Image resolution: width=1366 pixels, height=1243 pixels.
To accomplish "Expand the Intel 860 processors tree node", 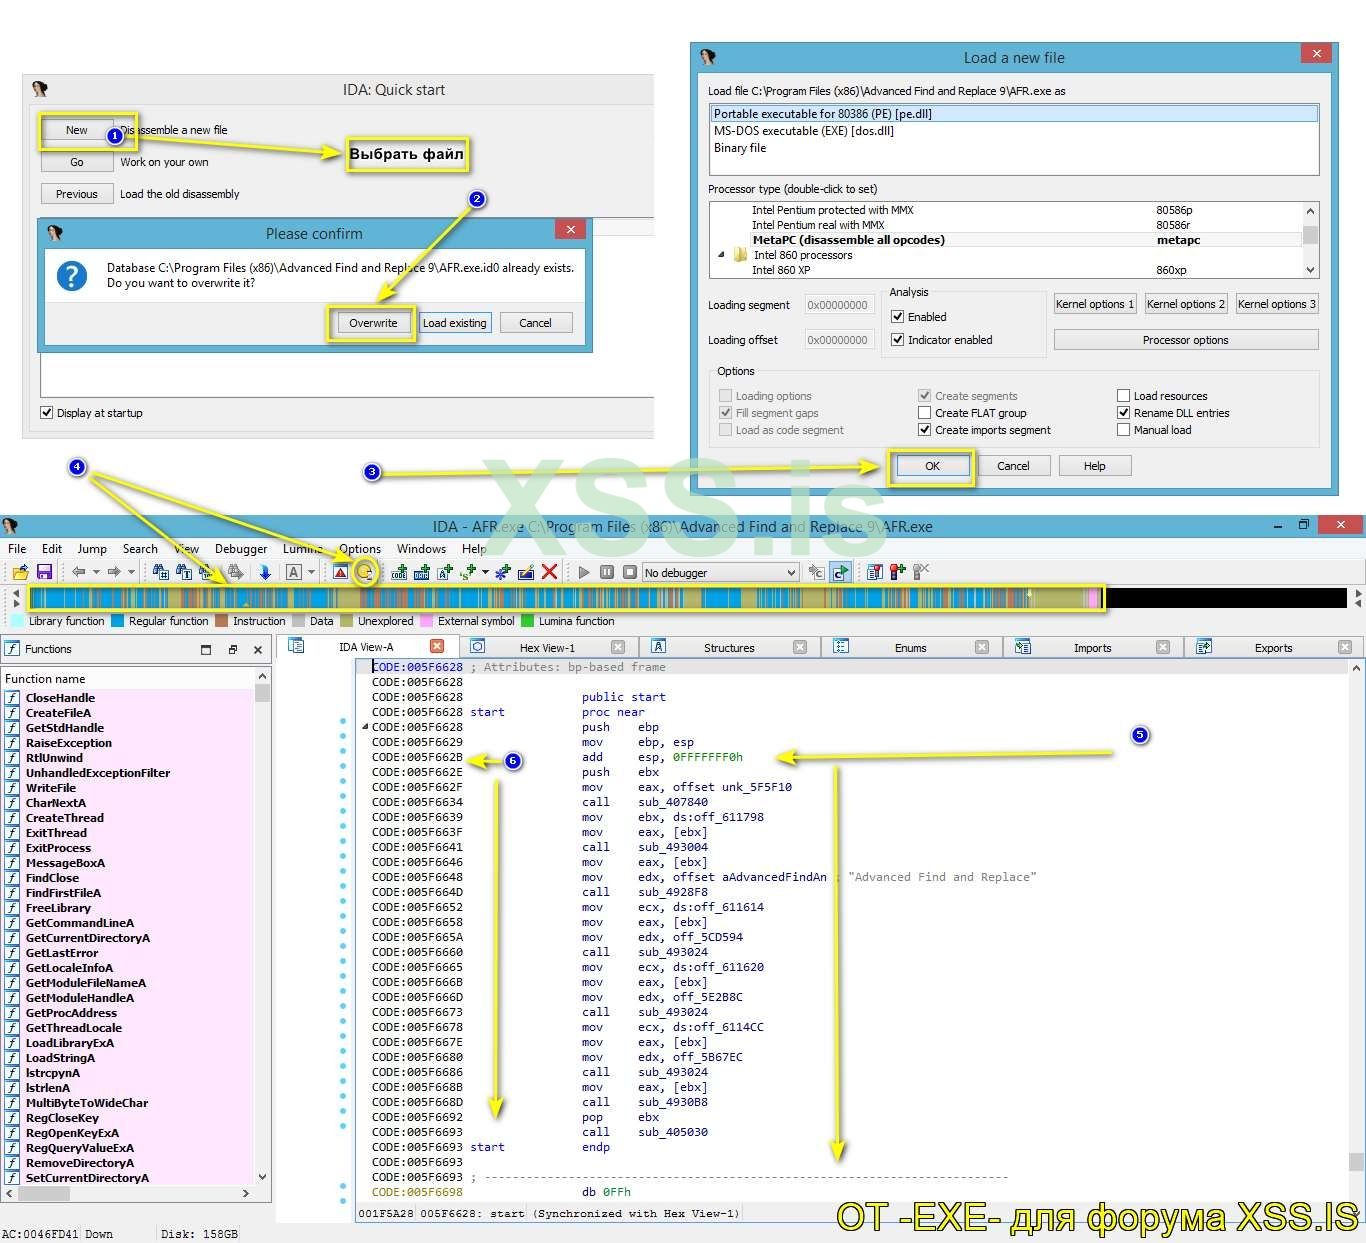I will pyautogui.click(x=721, y=255).
